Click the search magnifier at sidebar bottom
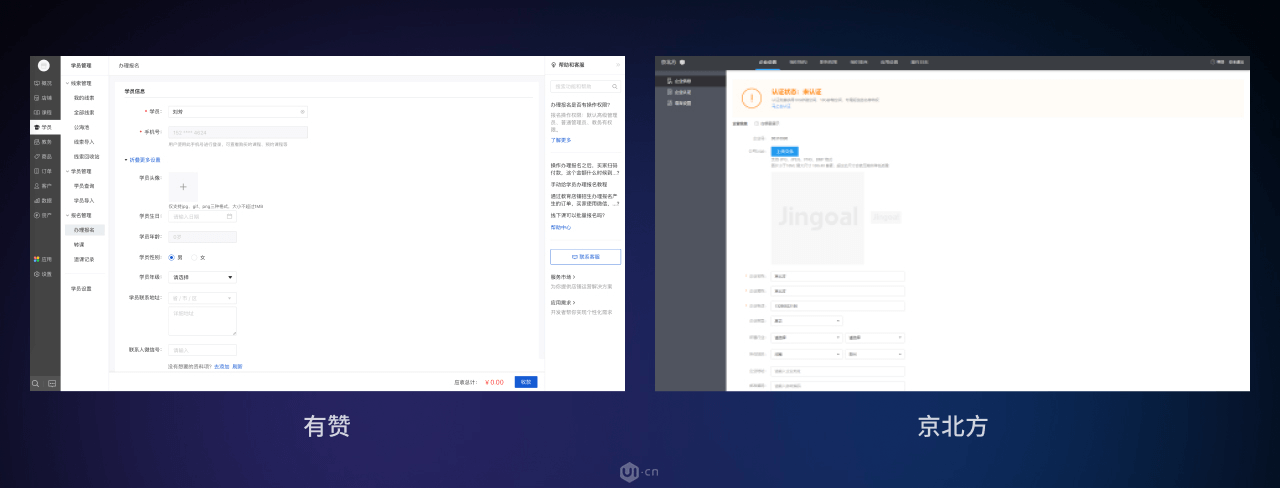 (37, 383)
